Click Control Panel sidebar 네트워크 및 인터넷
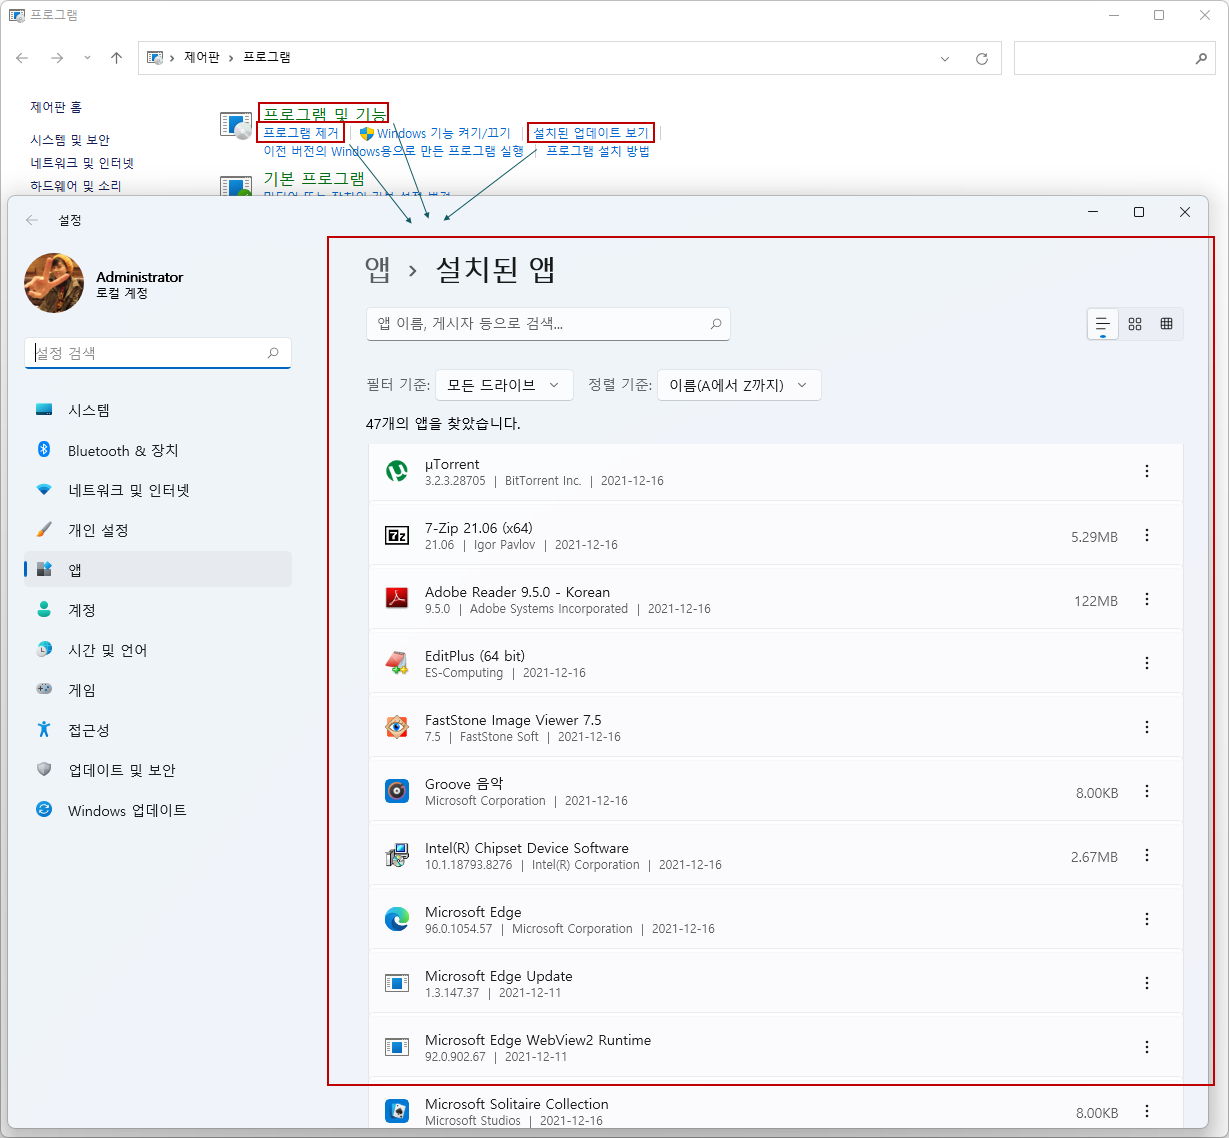Viewport: 1229px width, 1138px height. [x=82, y=163]
